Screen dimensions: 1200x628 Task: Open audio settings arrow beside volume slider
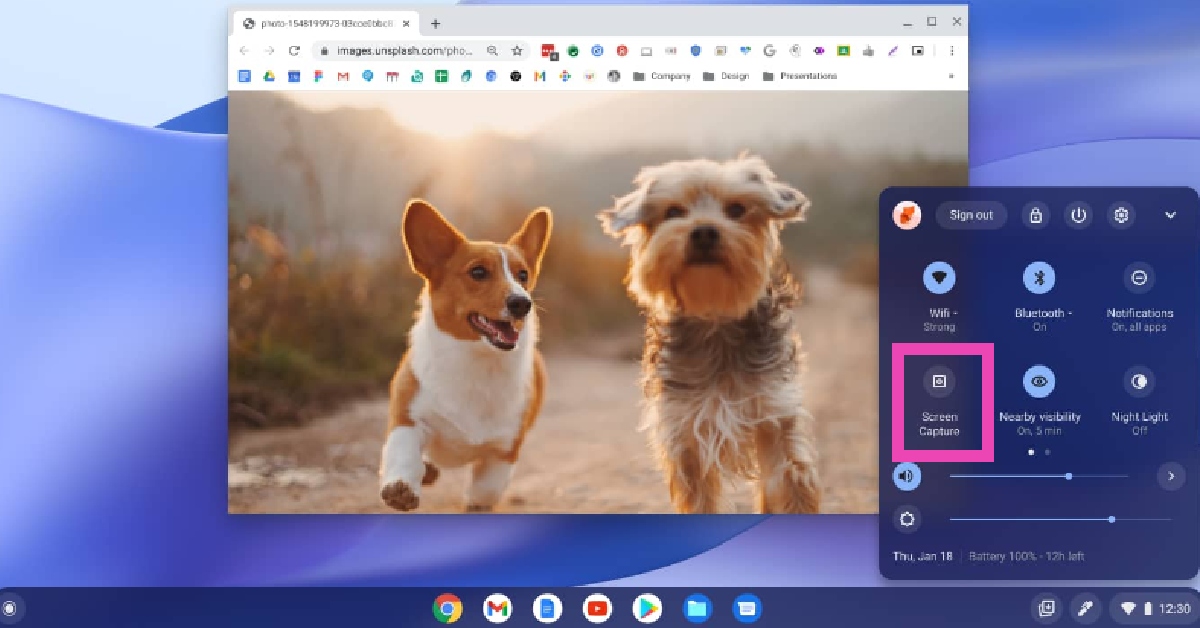pyautogui.click(x=1171, y=476)
